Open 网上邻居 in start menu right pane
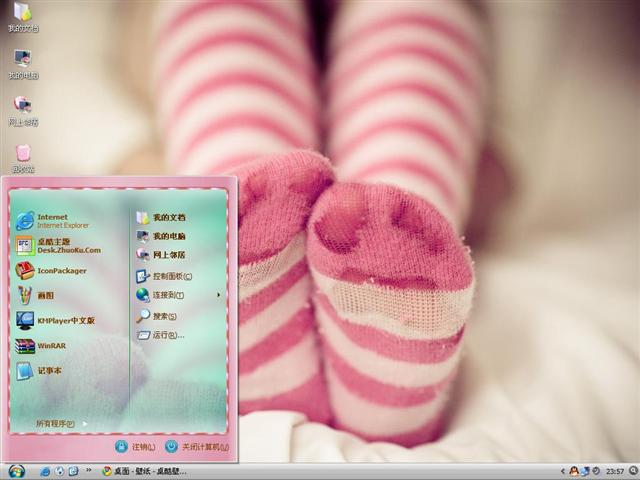The height and width of the screenshot is (480, 640). pyautogui.click(x=161, y=255)
